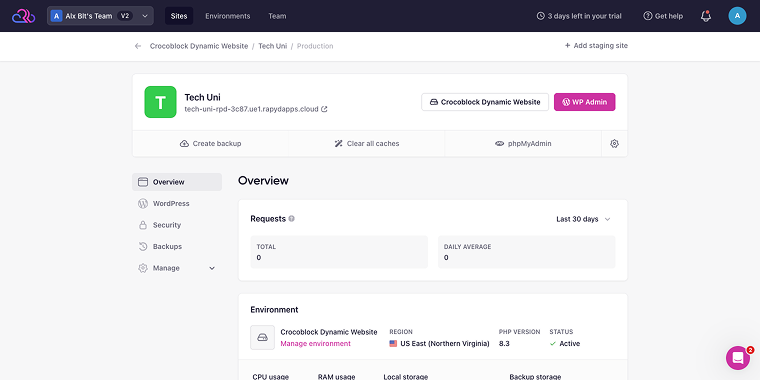Screen dimensions: 760x380
Task: Click the US East (Northern Virginia) region text
Action: coord(444,343)
